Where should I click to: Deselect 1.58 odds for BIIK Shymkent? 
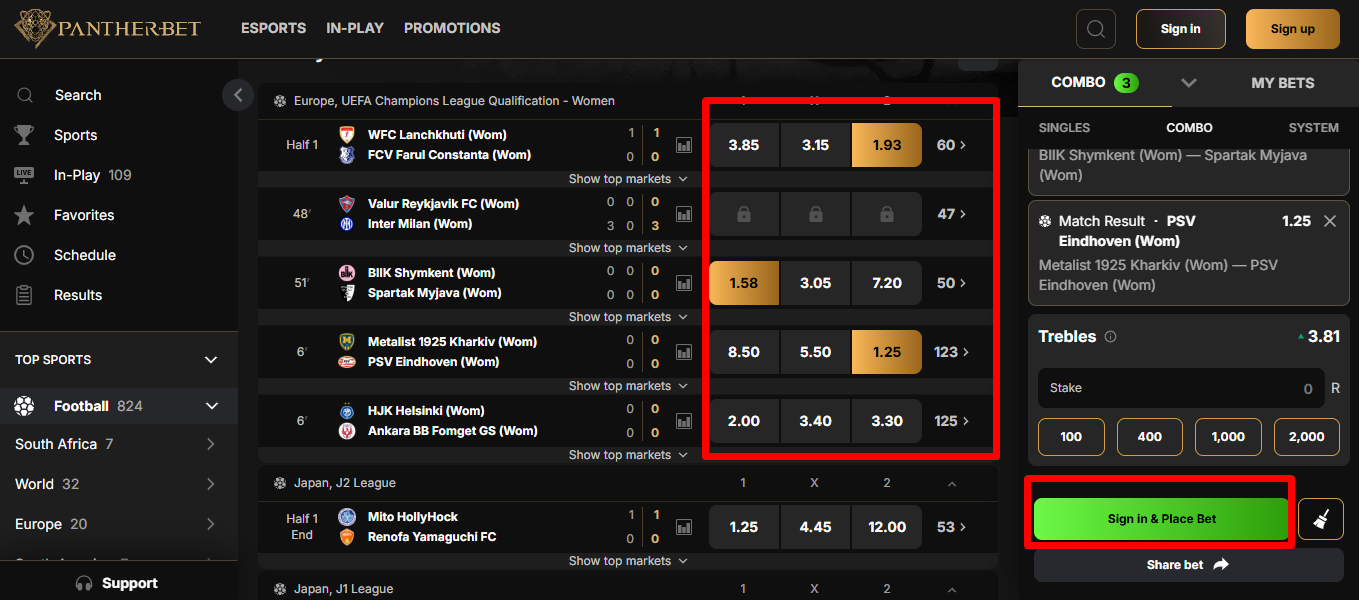(743, 283)
